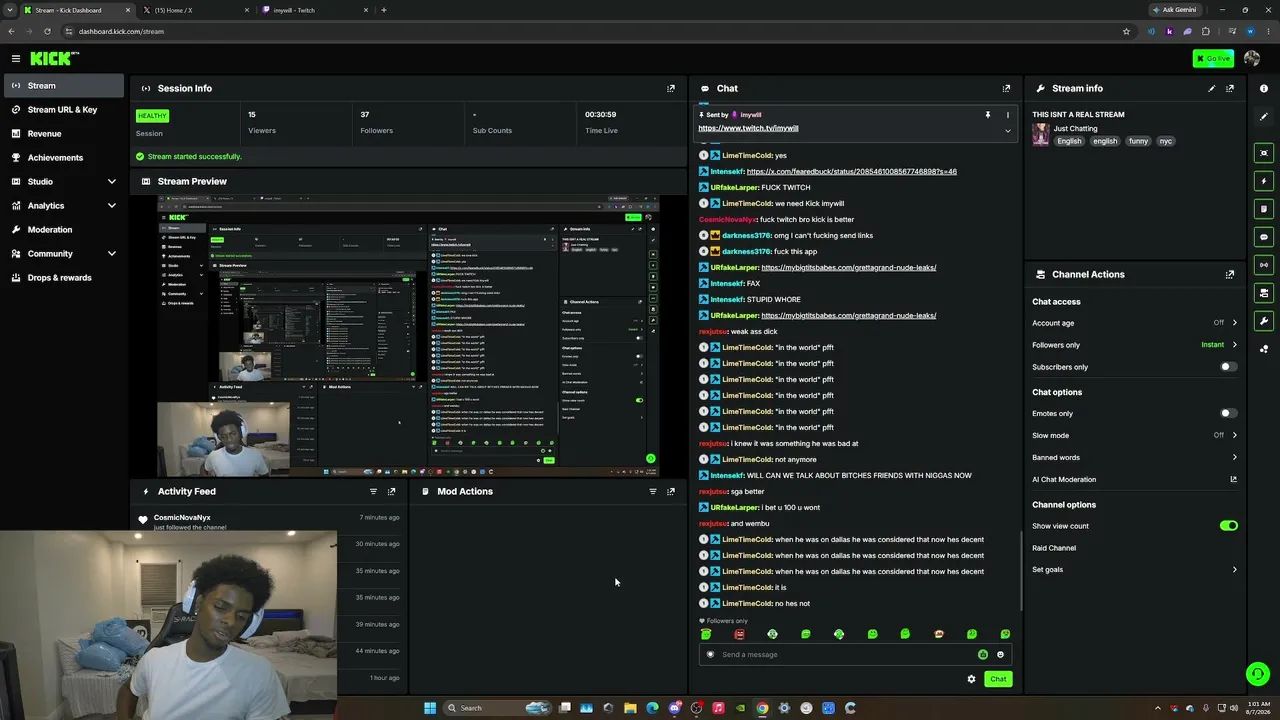1280x720 pixels.
Task: Open Drops & rewards in the sidebar
Action: (62, 277)
